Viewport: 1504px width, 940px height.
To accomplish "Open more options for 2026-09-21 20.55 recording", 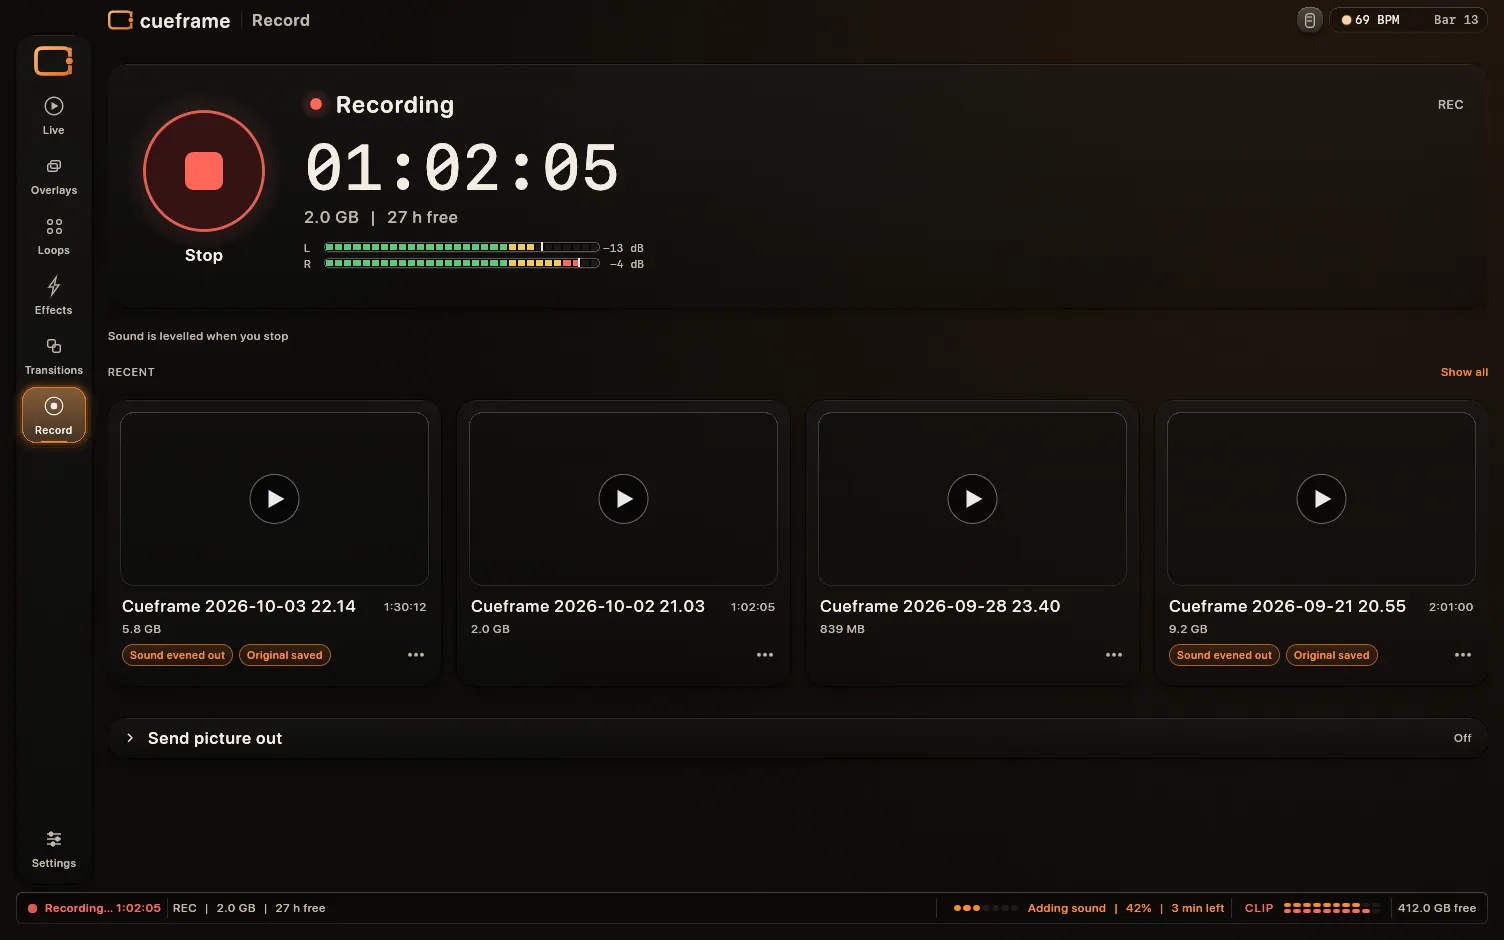I will pos(1463,655).
